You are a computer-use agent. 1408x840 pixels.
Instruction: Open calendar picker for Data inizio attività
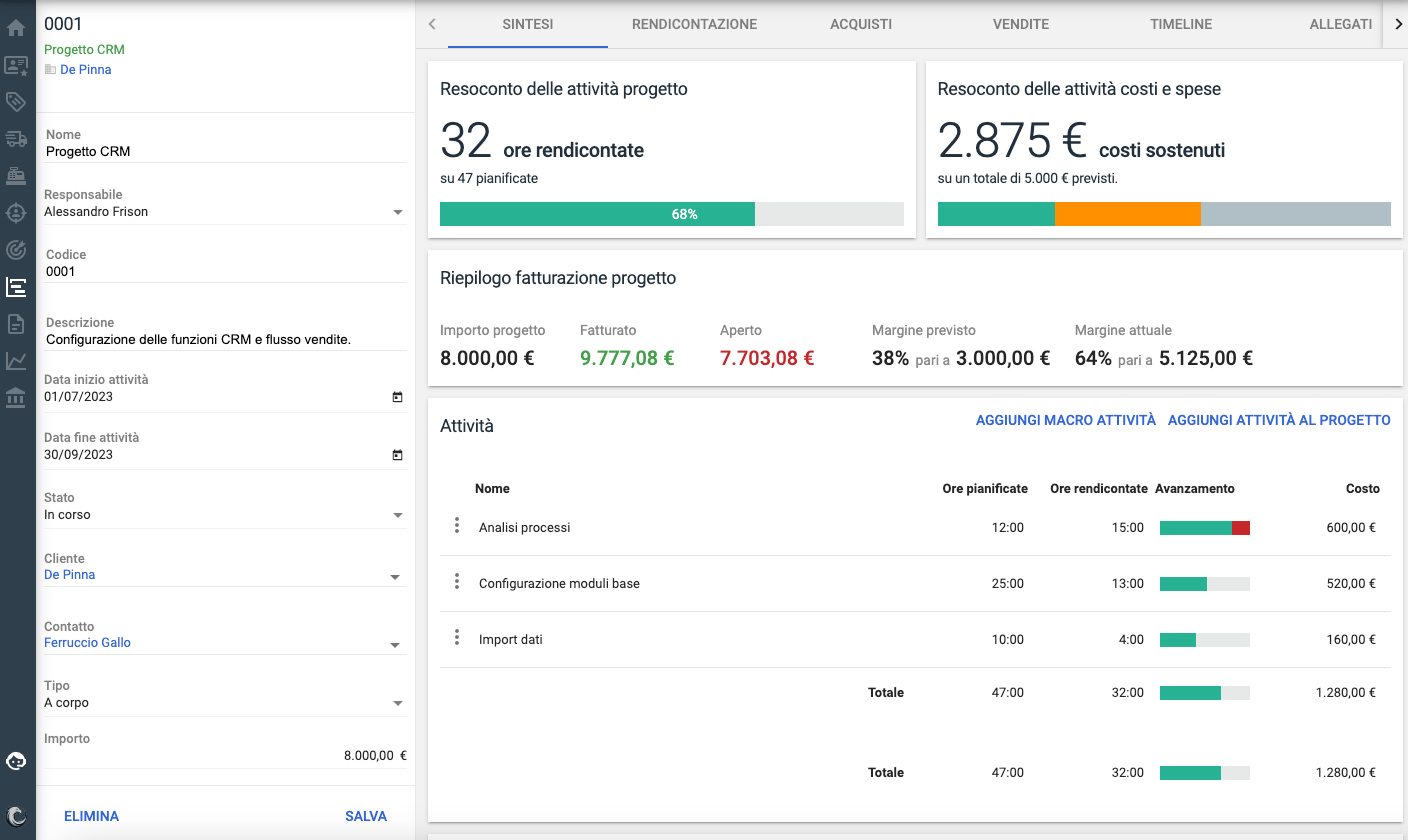coord(397,397)
